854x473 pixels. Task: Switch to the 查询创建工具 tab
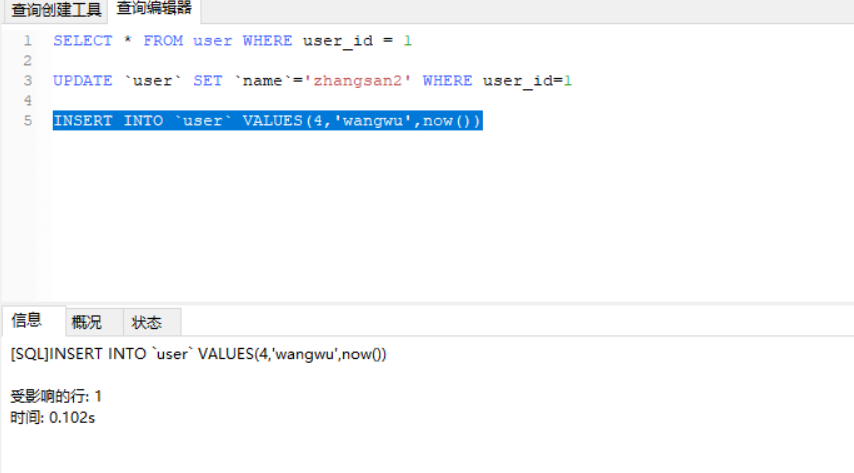[x=56, y=10]
